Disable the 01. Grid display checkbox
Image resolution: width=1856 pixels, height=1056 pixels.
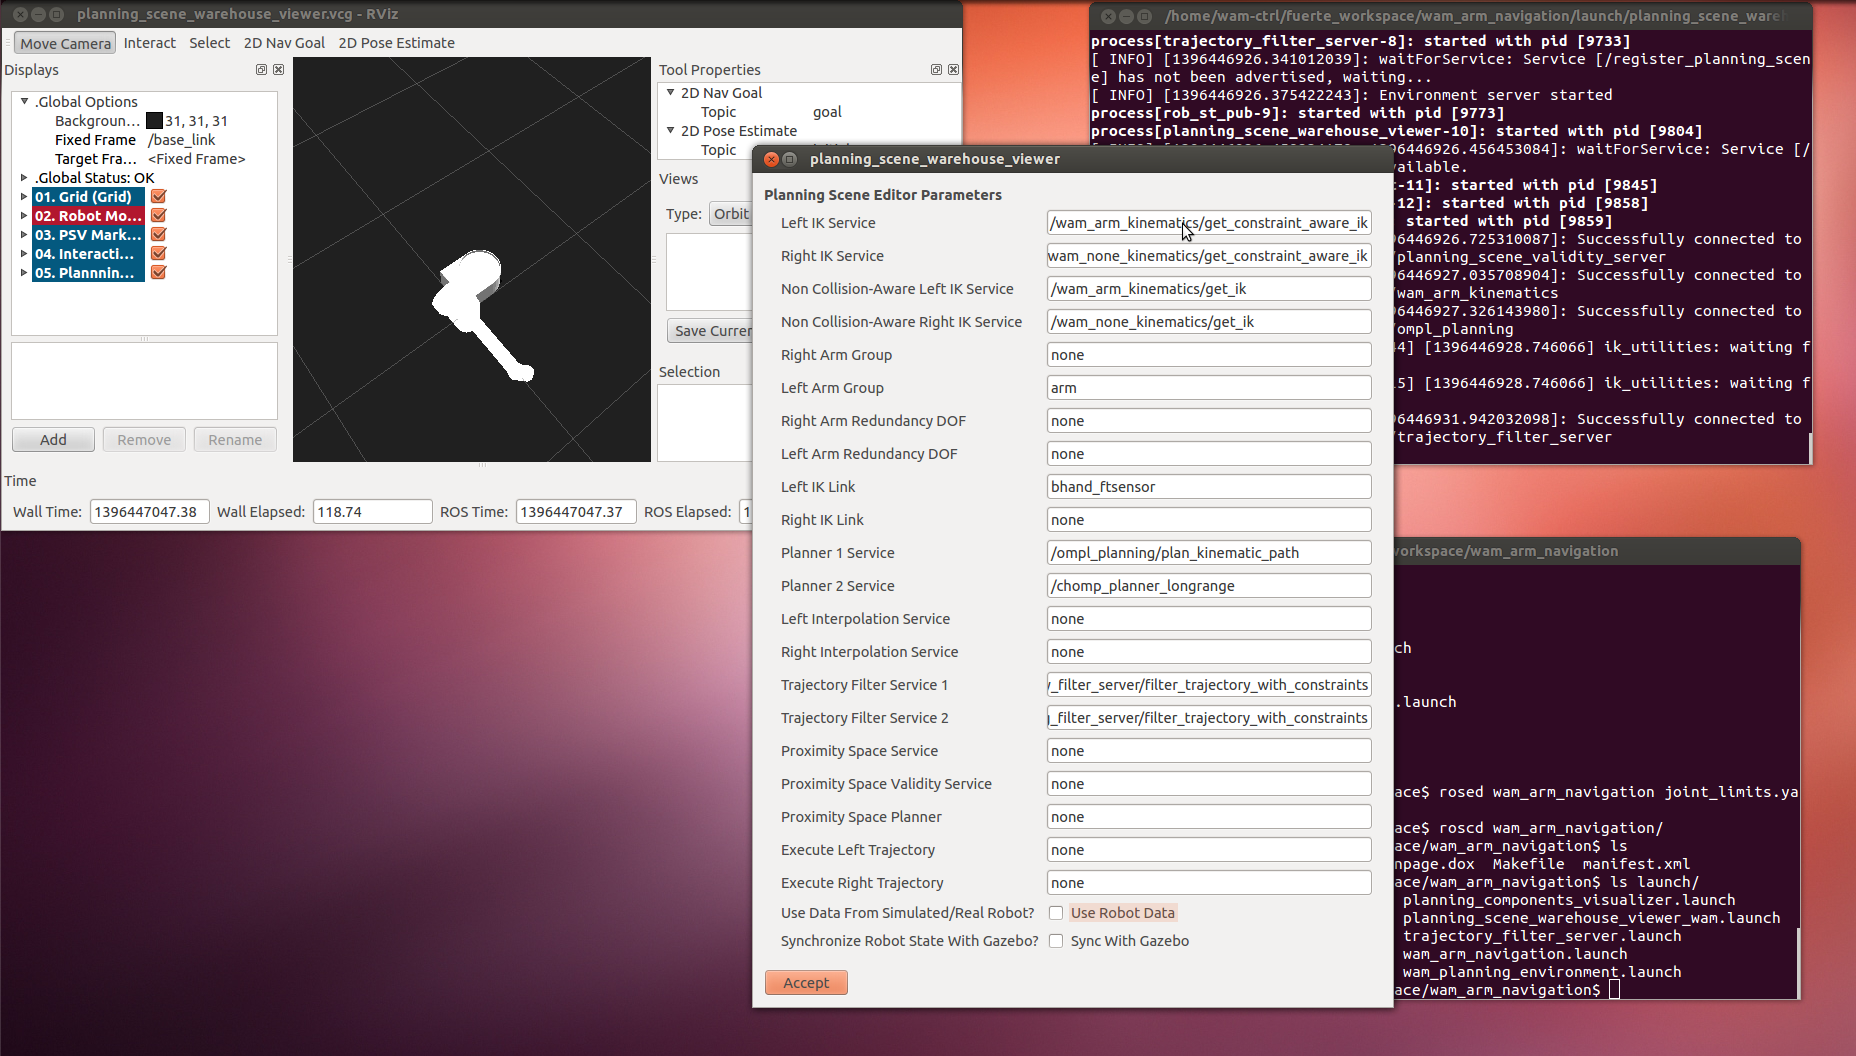pyautogui.click(x=158, y=197)
